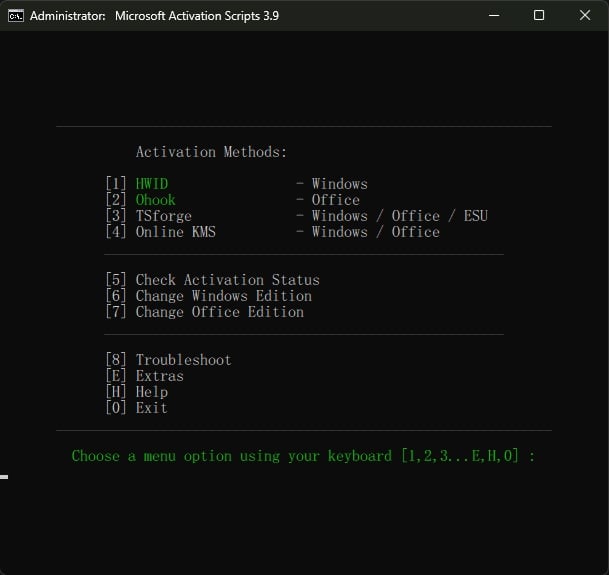This screenshot has height=575, width=609.
Task: Select the green HWID option
Action: point(152,184)
